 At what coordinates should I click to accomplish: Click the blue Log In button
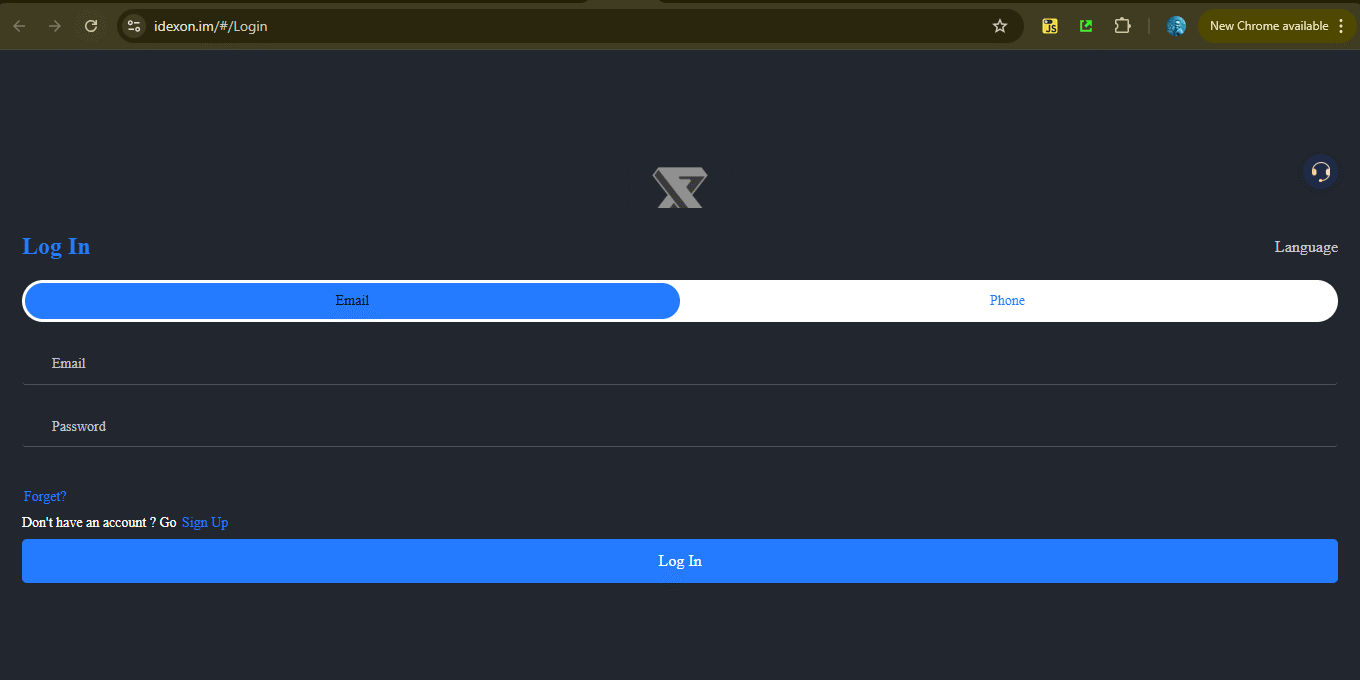(x=680, y=561)
